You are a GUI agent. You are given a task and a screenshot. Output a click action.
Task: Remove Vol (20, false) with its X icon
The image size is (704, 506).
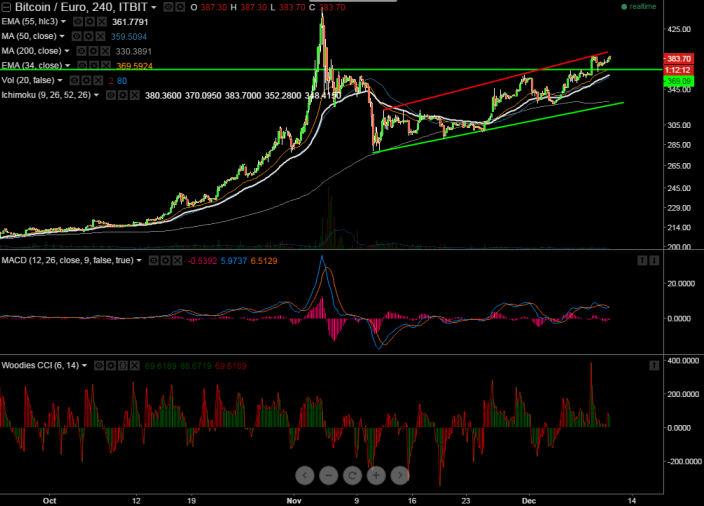click(99, 80)
